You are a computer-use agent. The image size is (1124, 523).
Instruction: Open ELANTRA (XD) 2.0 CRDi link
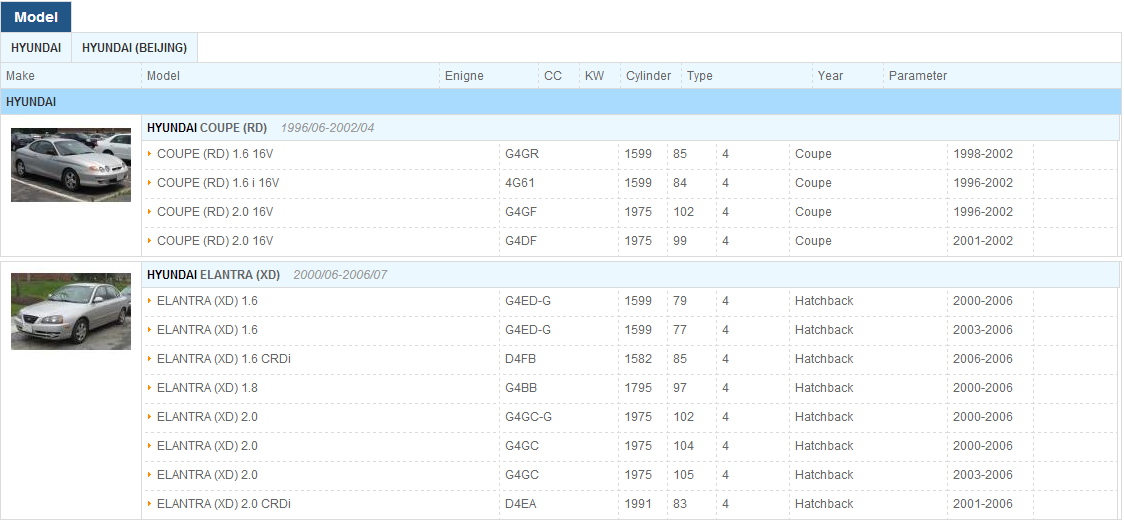[x=224, y=504]
